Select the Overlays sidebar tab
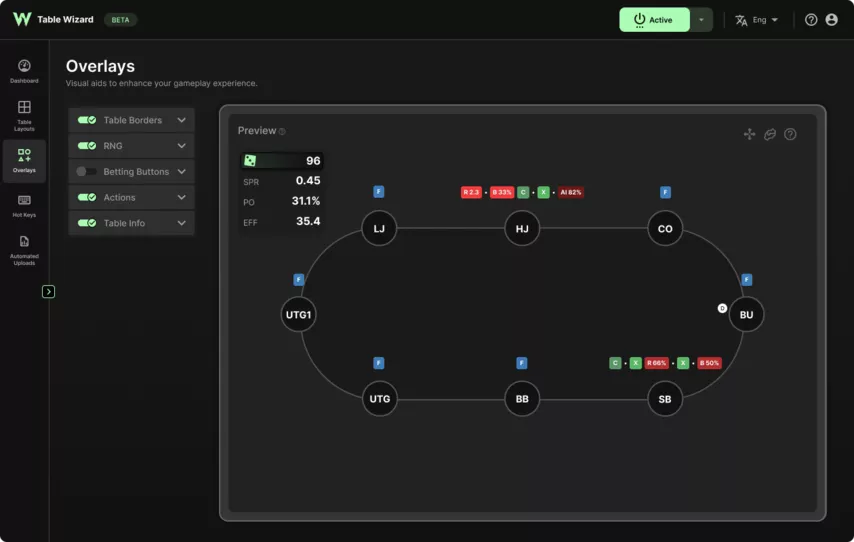Viewport: 854px width, 542px height. point(24,160)
